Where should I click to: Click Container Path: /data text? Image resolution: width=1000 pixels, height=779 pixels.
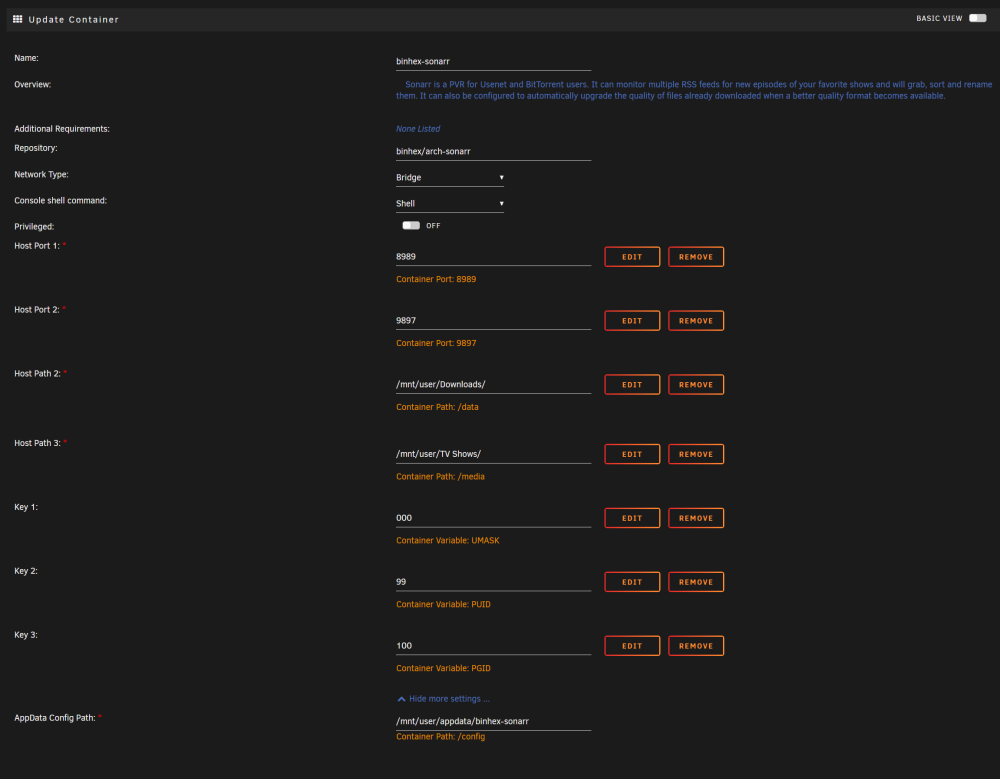pos(437,406)
